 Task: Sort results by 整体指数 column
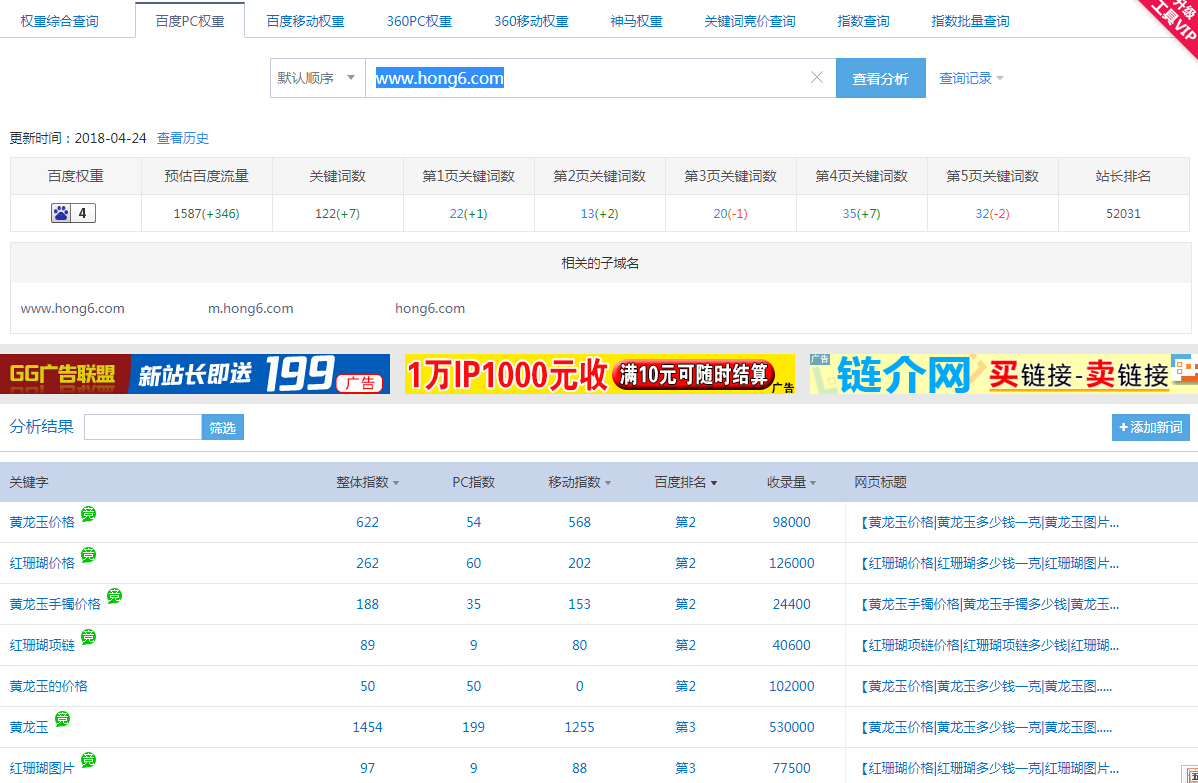(x=367, y=482)
